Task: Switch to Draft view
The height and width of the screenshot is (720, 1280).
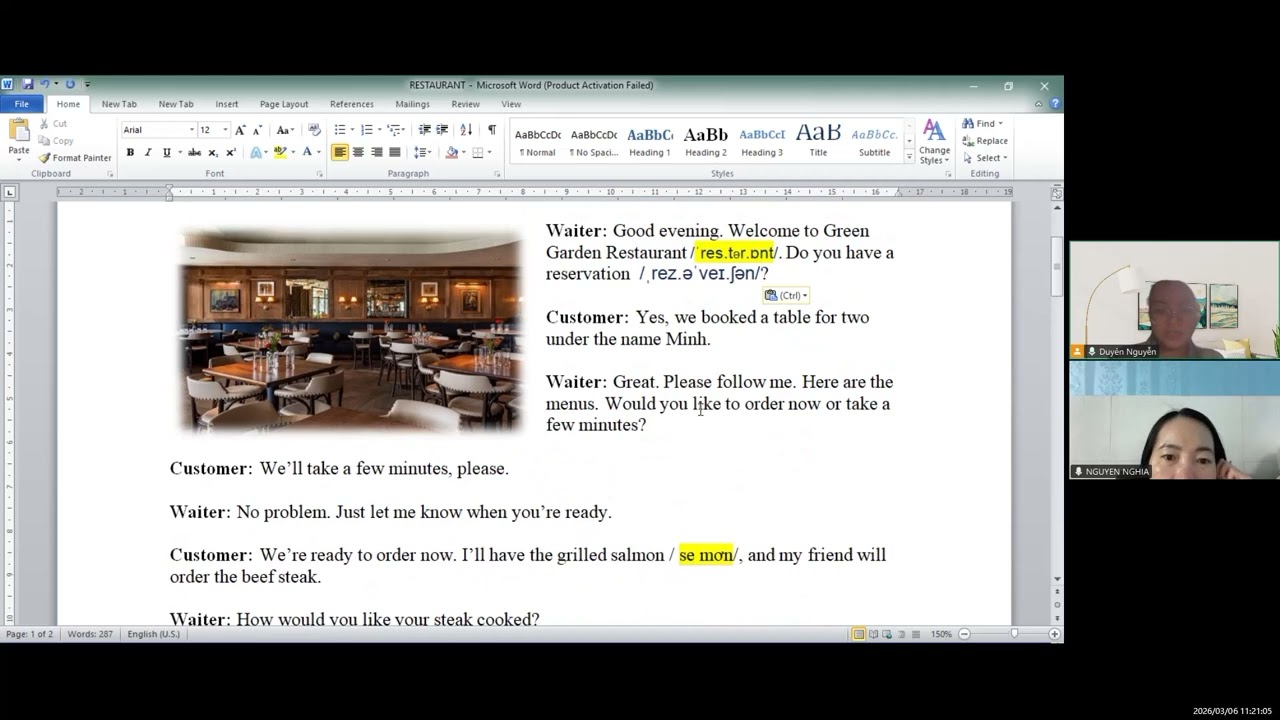Action: tap(915, 634)
